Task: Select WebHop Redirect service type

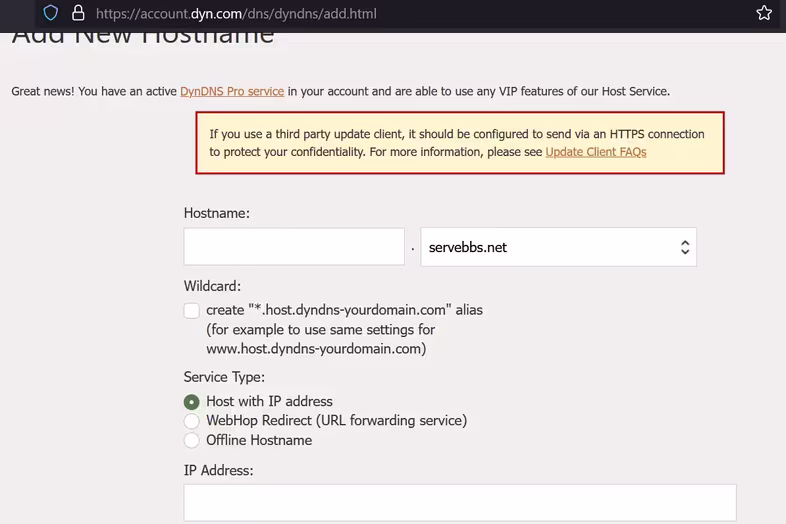Action: tap(191, 421)
